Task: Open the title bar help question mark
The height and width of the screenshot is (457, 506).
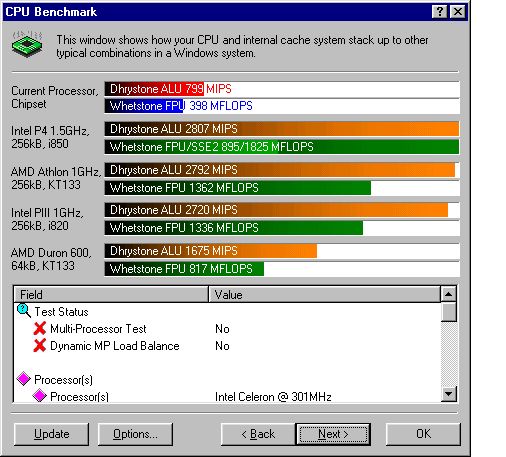Action: pyautogui.click(x=440, y=12)
